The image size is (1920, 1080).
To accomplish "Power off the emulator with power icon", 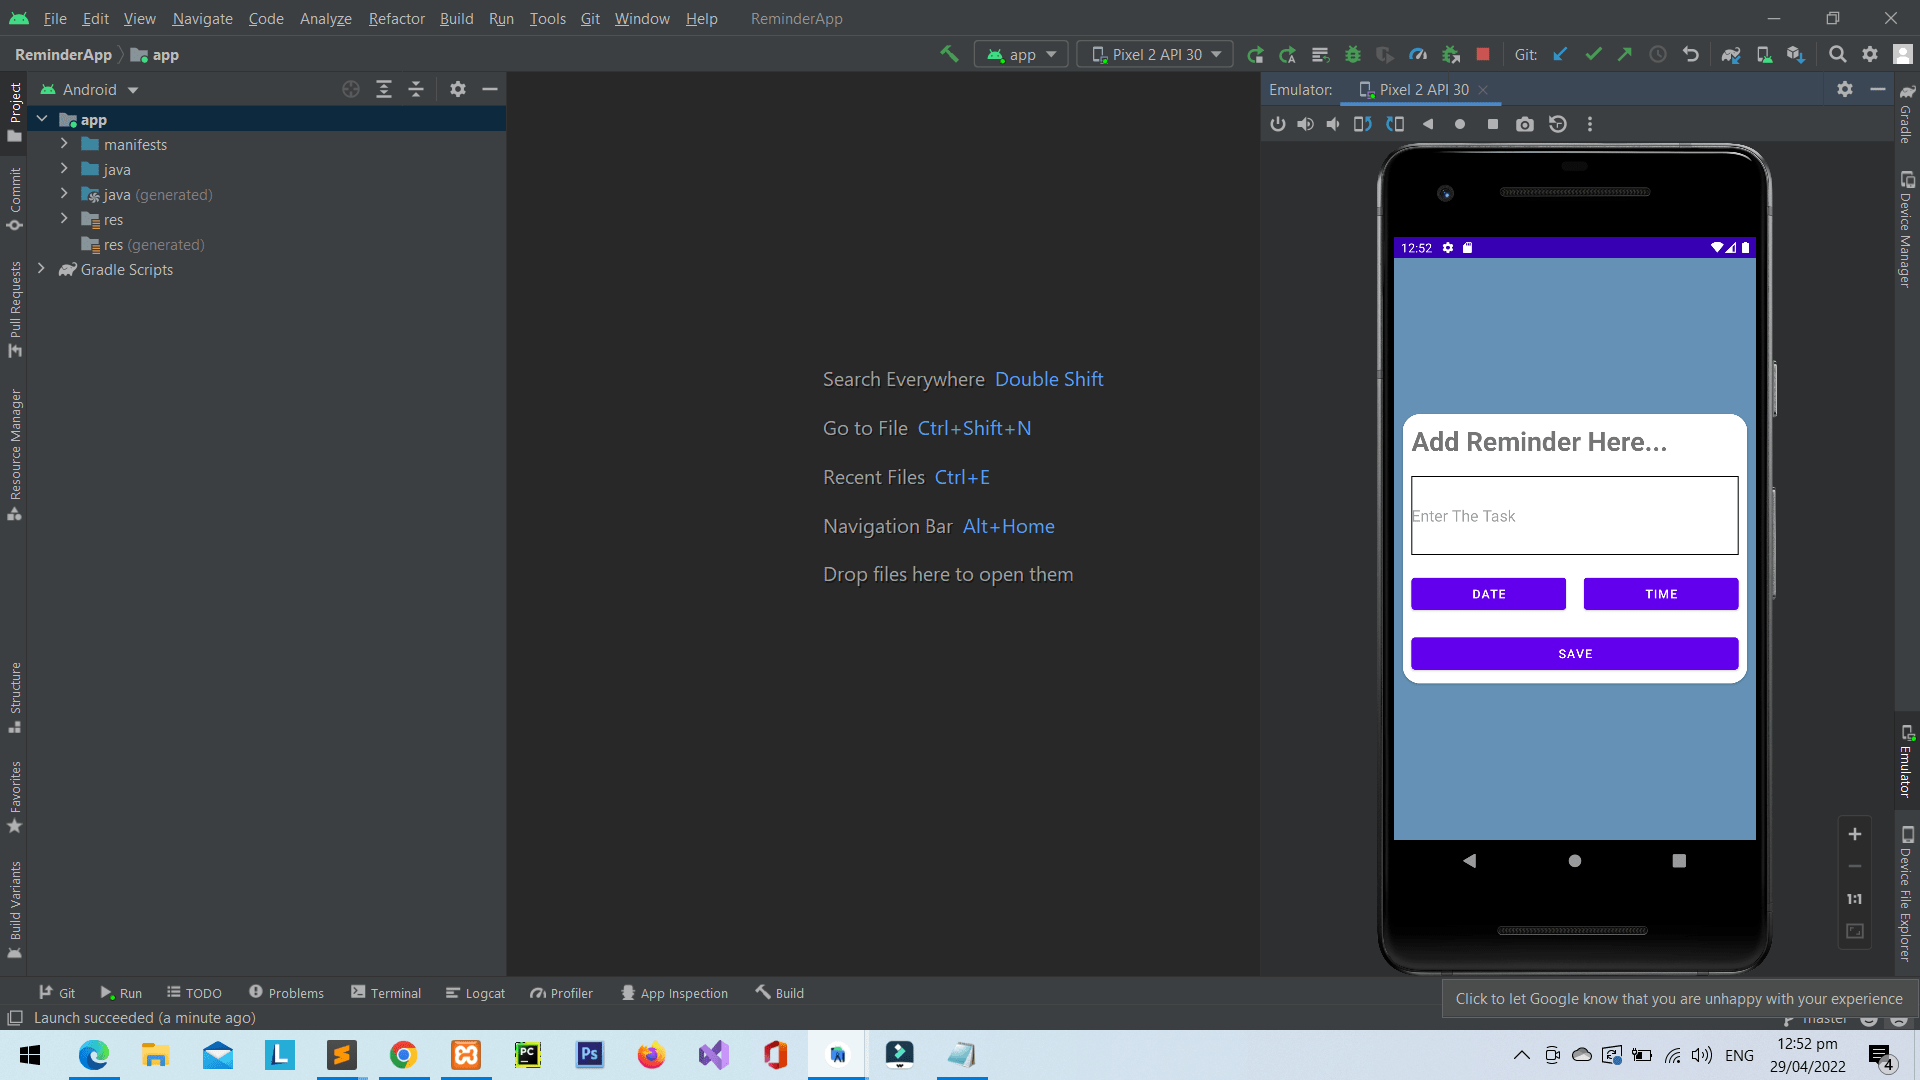I will tap(1278, 124).
